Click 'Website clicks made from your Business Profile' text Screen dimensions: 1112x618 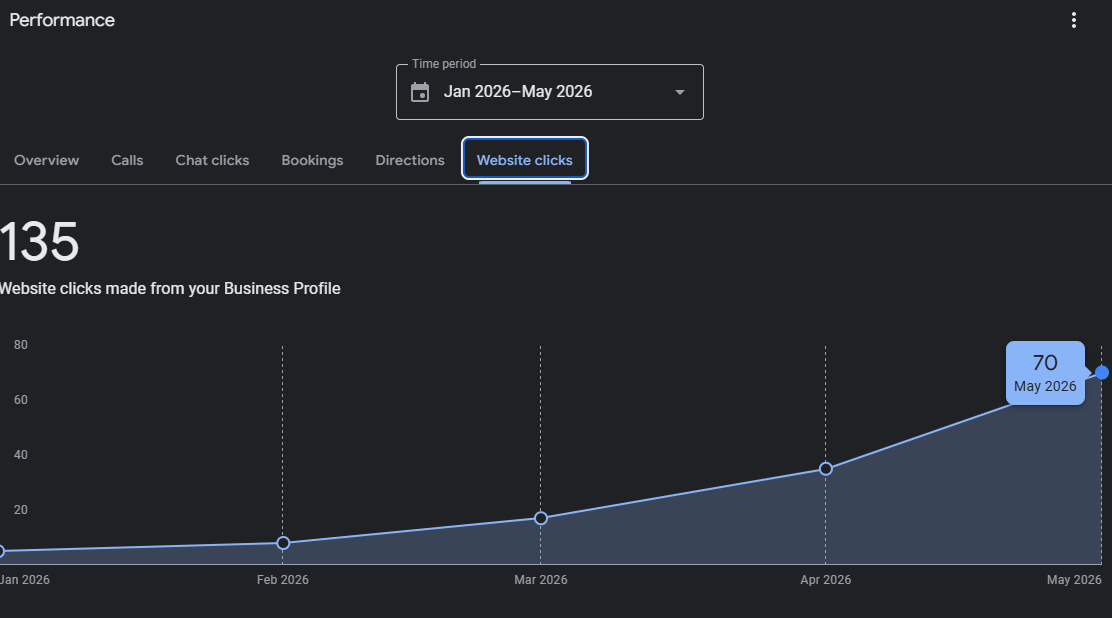pos(170,289)
